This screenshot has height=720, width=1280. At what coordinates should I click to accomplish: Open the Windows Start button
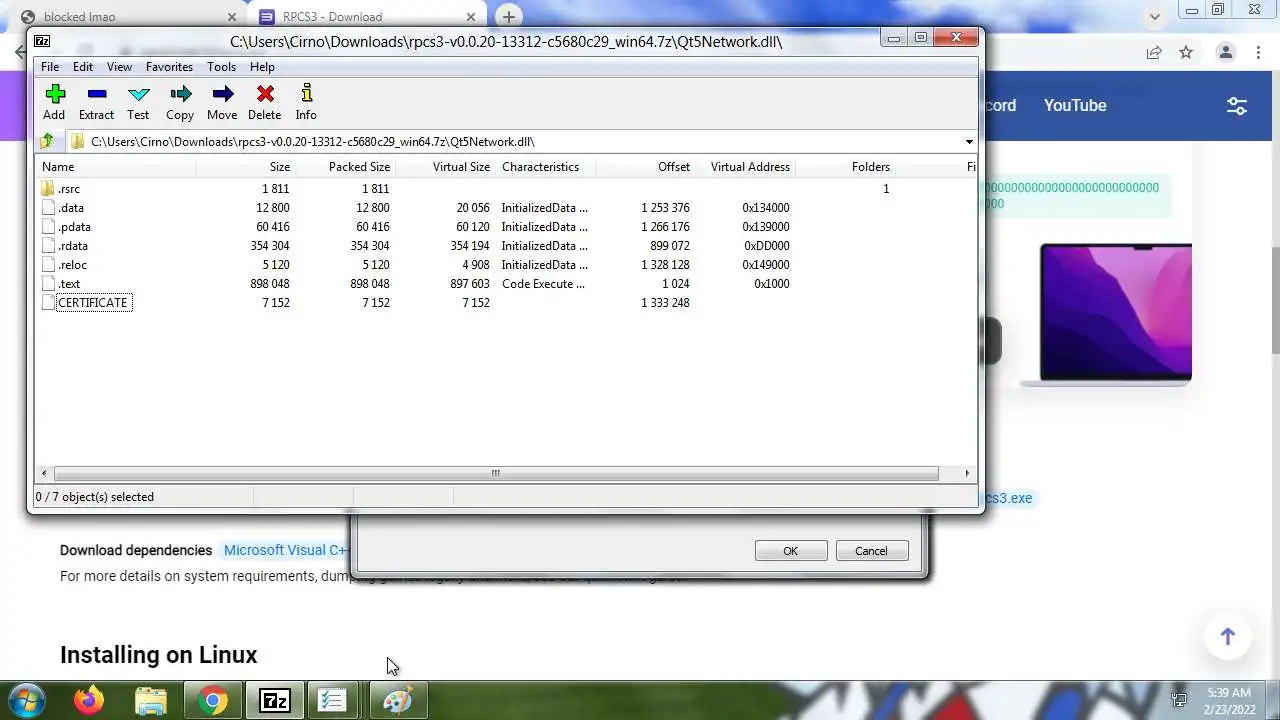click(x=27, y=700)
